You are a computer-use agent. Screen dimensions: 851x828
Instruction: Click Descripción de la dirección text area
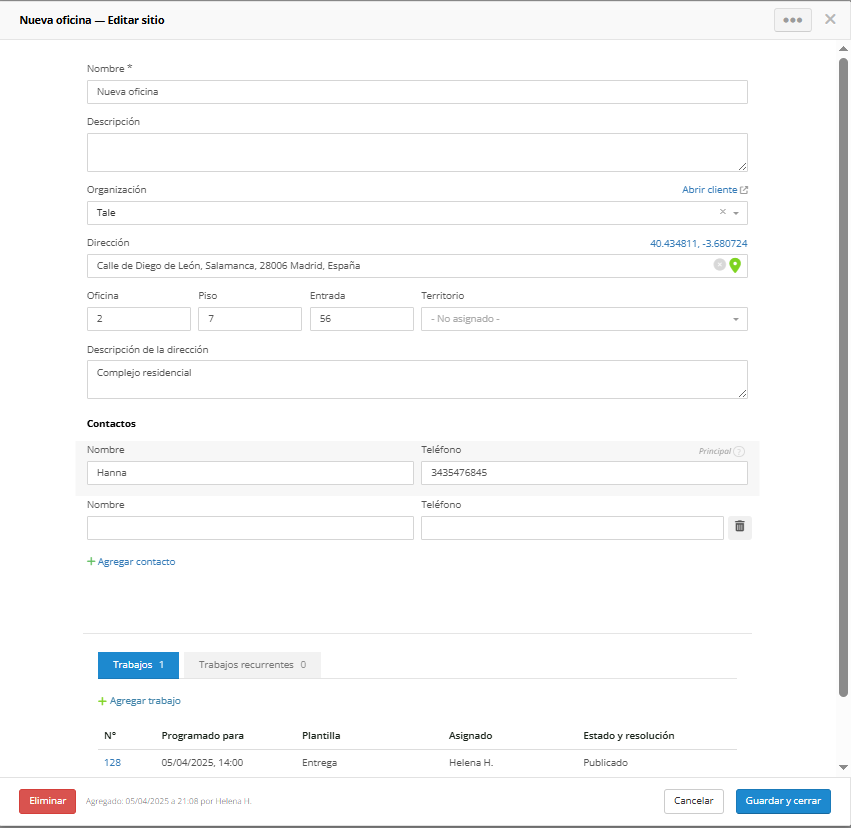tap(417, 379)
